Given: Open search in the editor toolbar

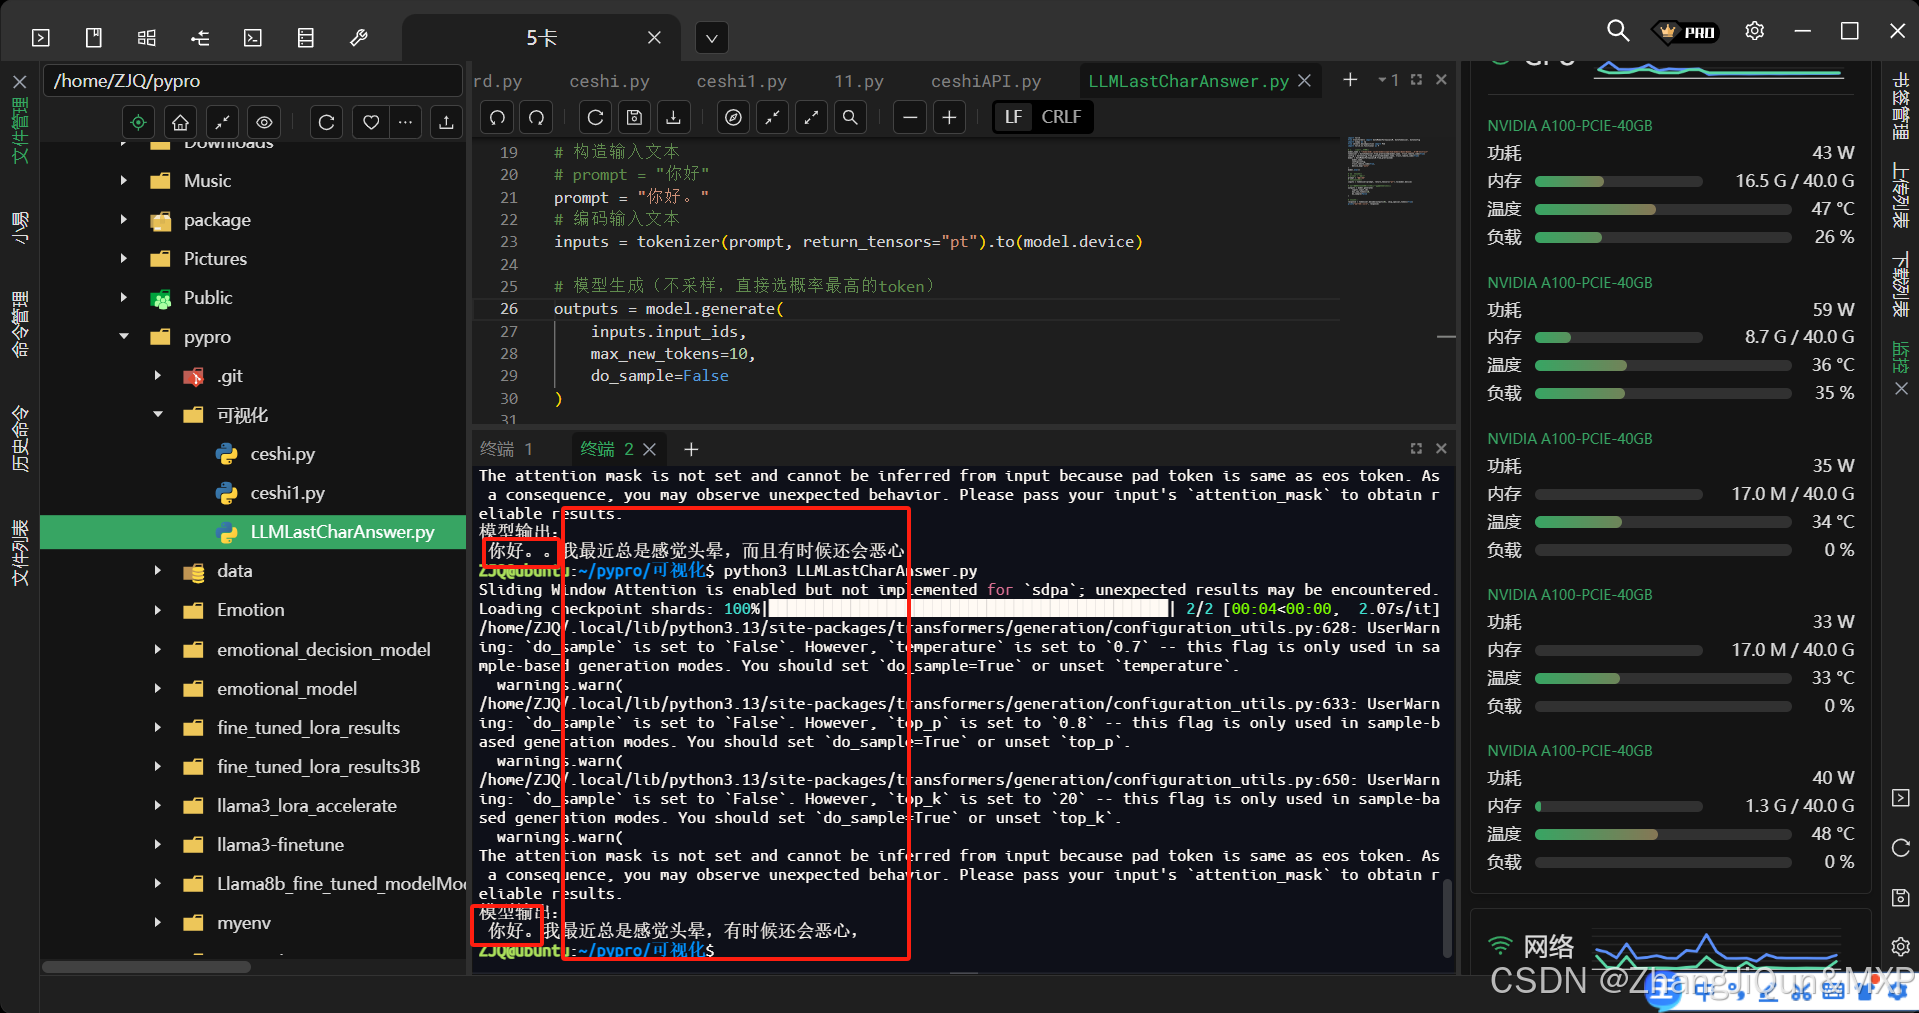Looking at the screenshot, I should click(850, 117).
